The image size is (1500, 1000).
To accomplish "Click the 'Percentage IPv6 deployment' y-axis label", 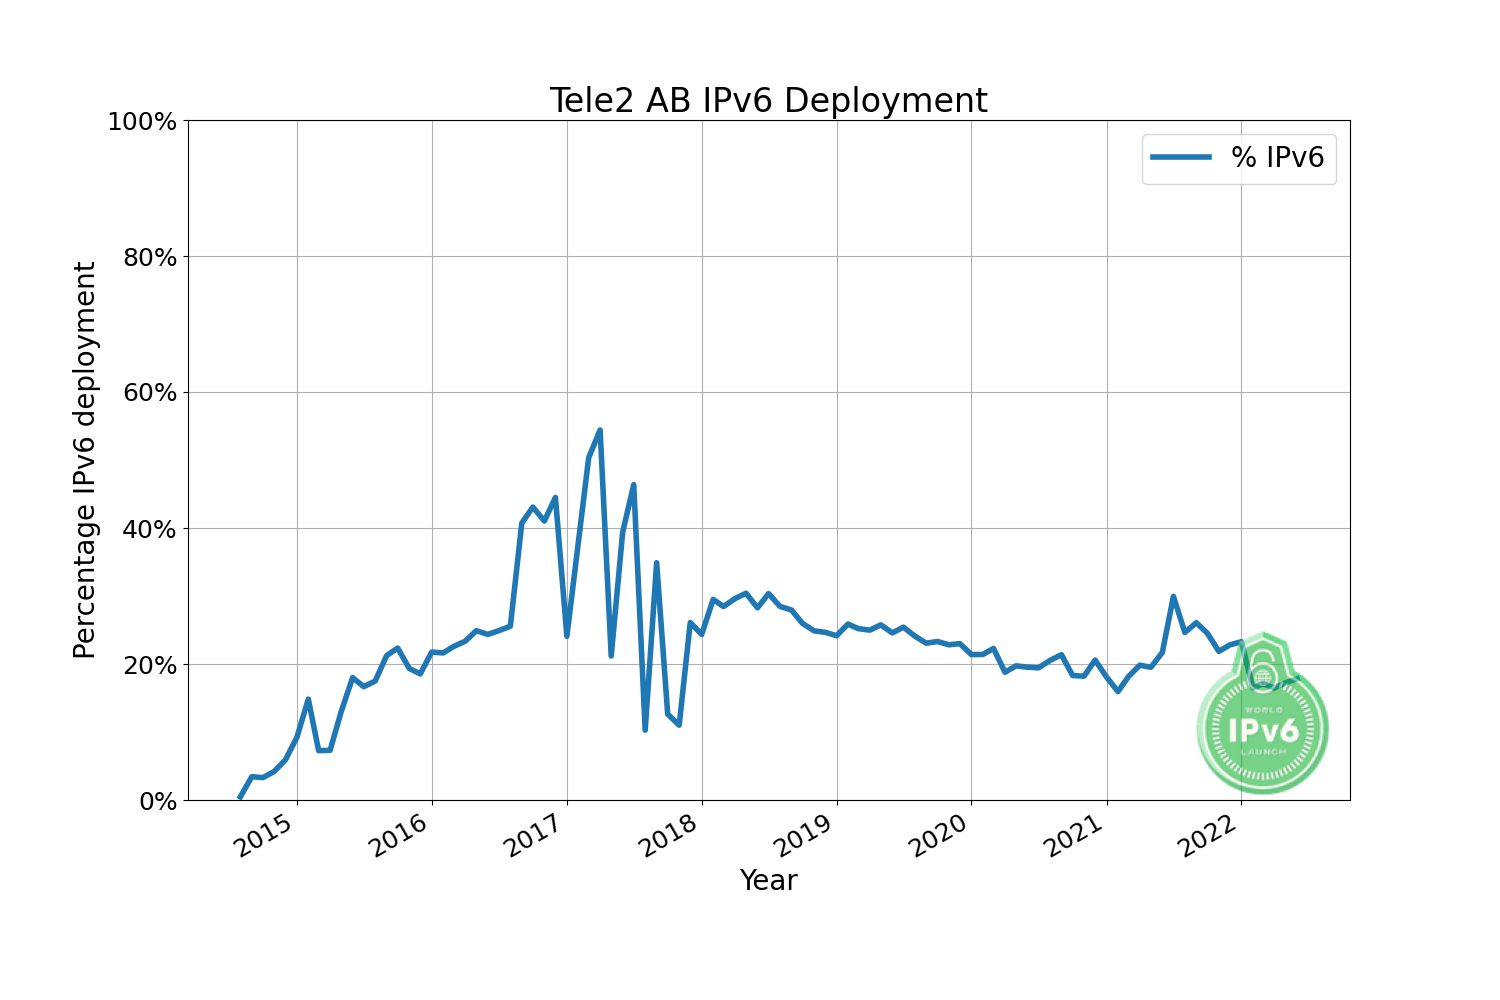I will pos(85,460).
